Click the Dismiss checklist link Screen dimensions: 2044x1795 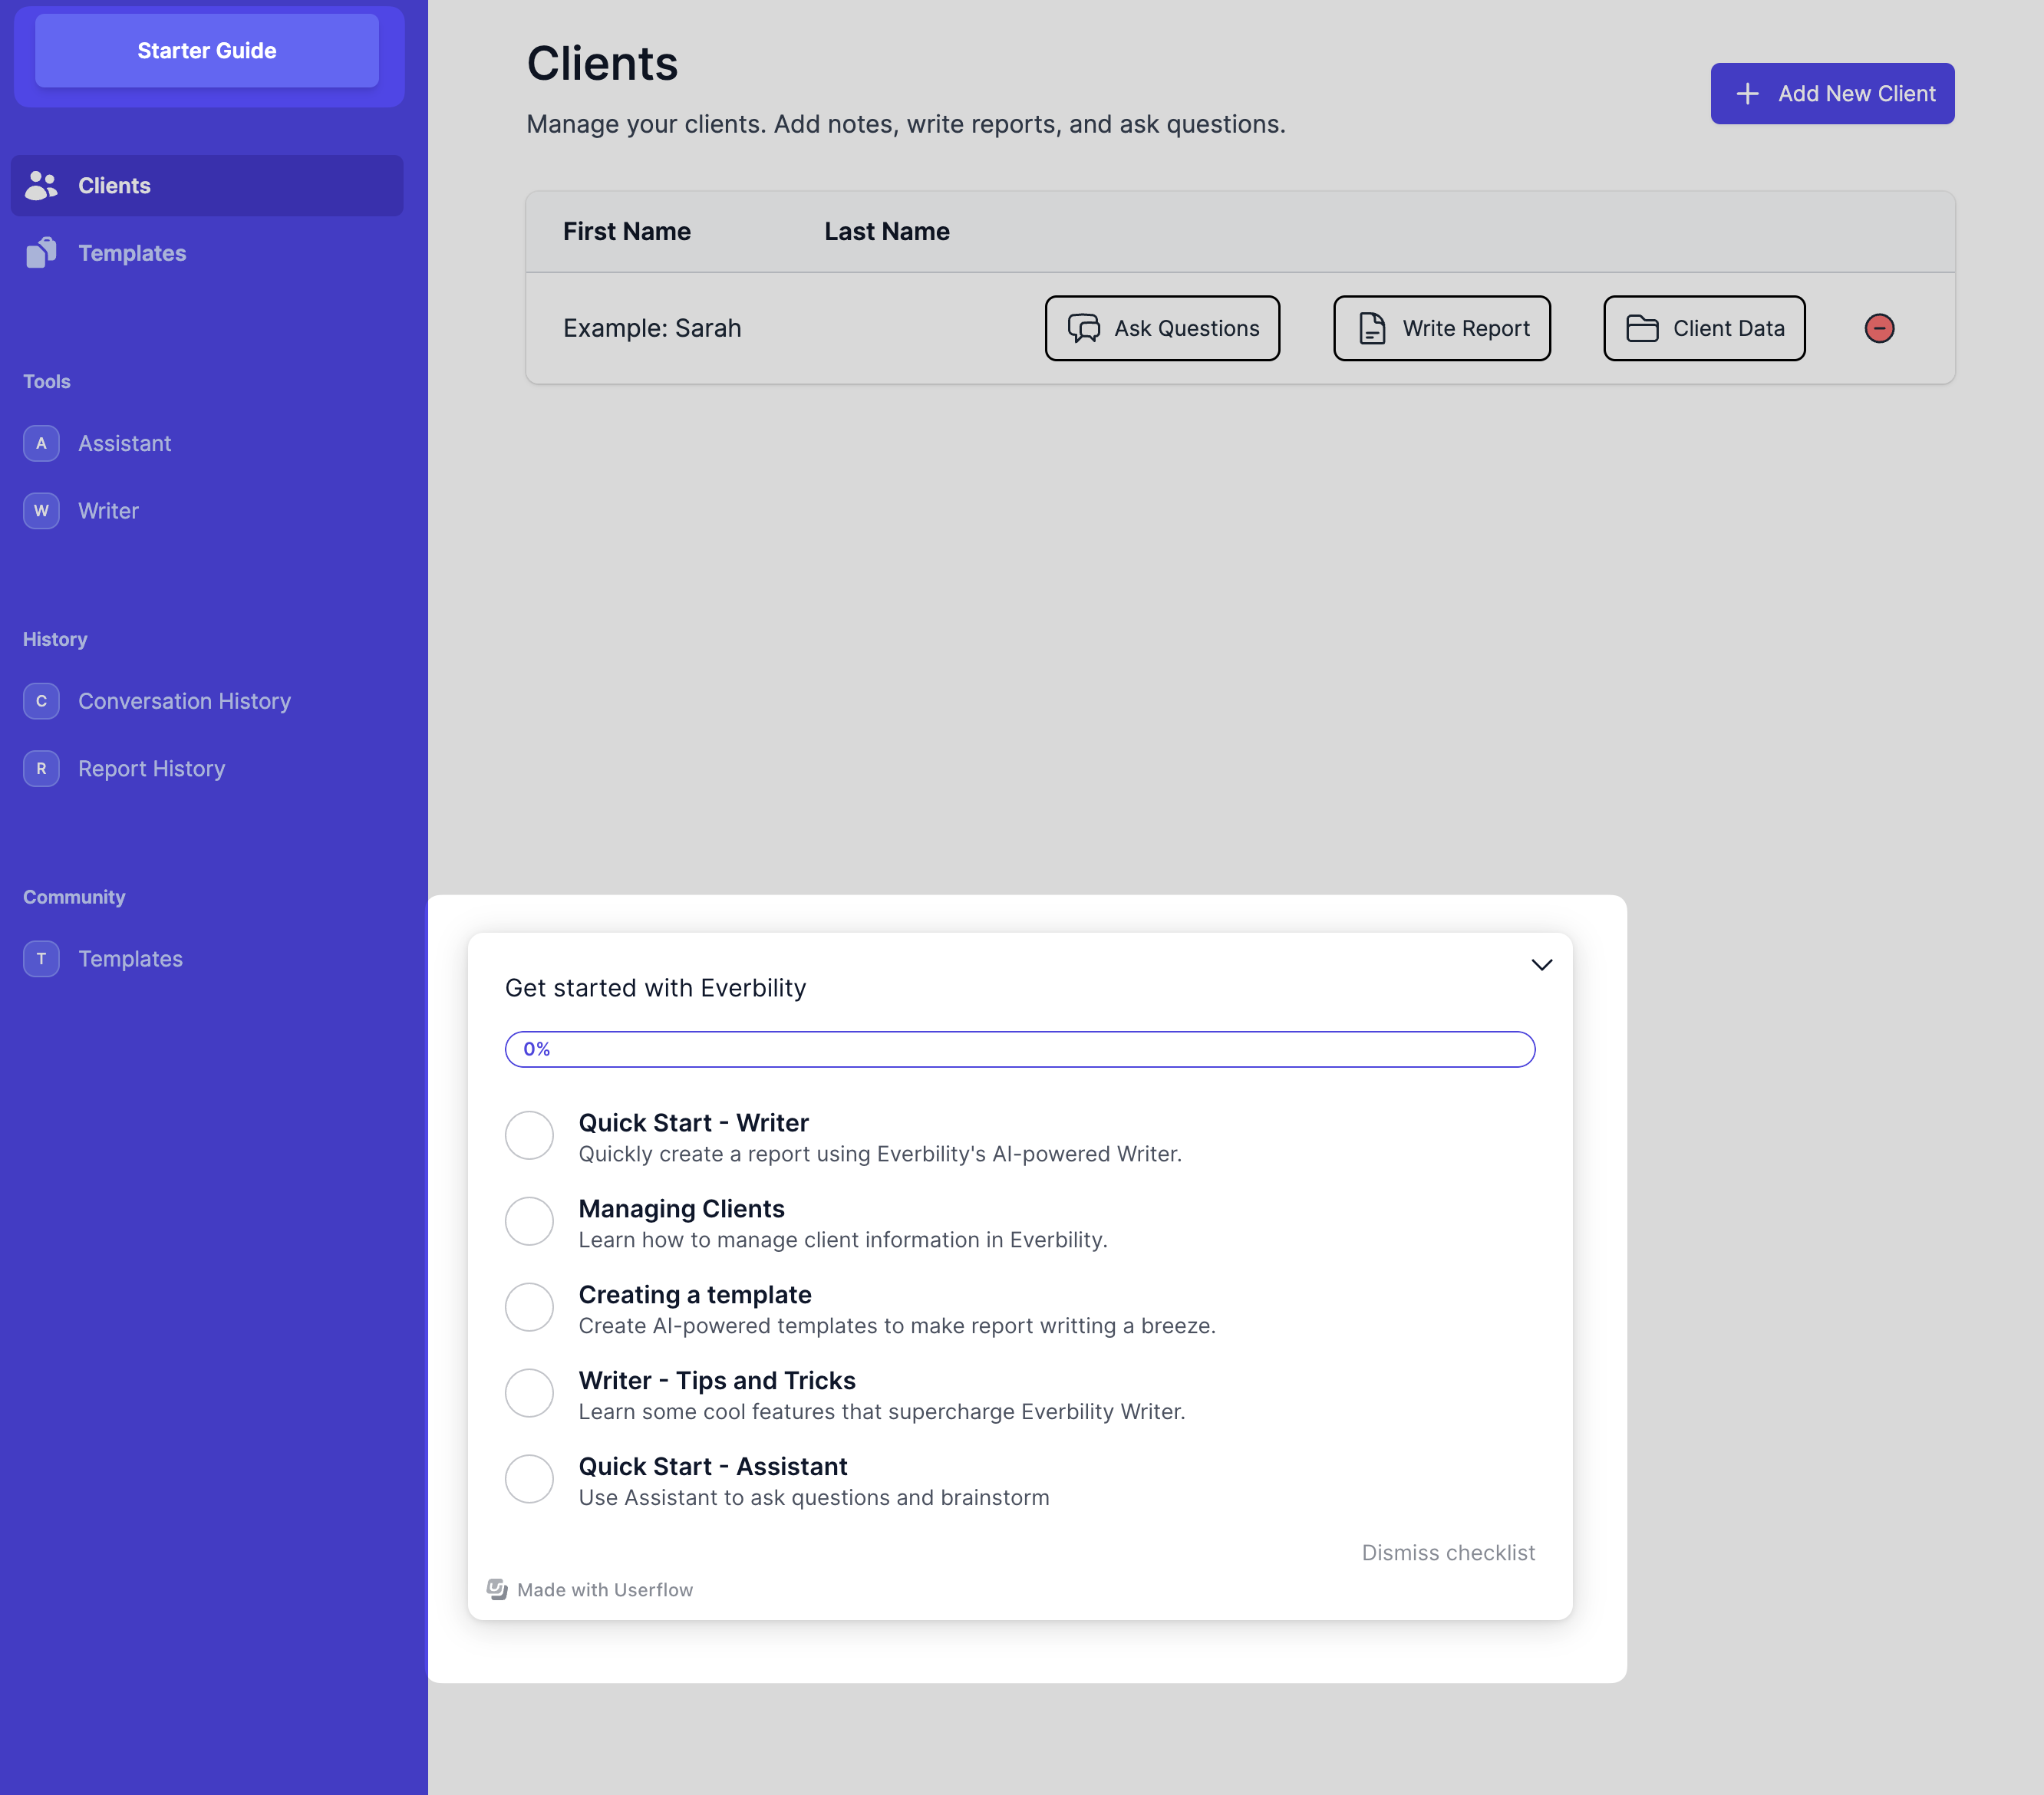1447,1552
